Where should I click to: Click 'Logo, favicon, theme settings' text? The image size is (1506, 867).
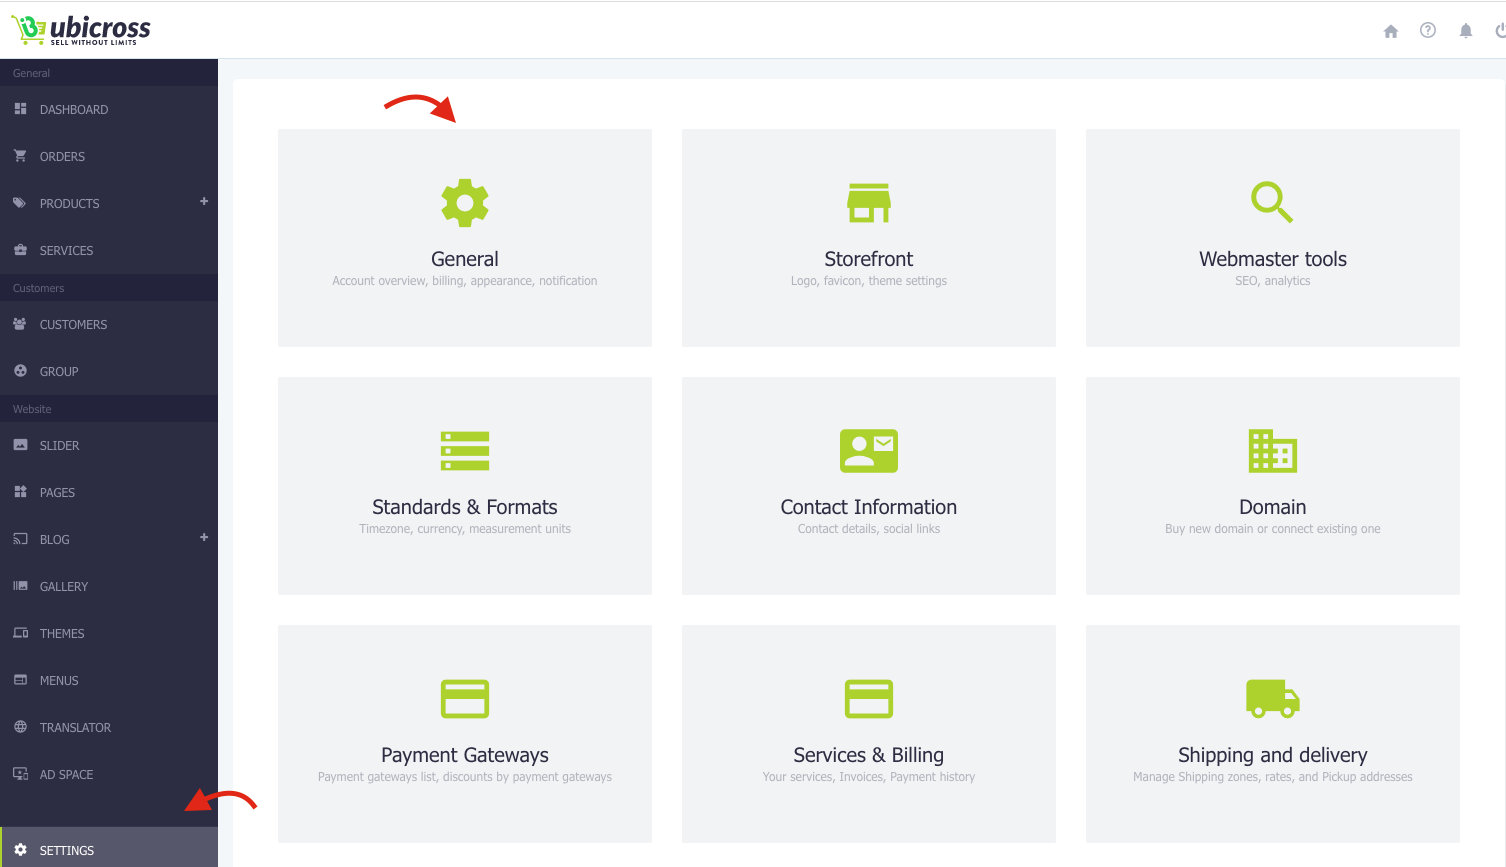point(869,281)
